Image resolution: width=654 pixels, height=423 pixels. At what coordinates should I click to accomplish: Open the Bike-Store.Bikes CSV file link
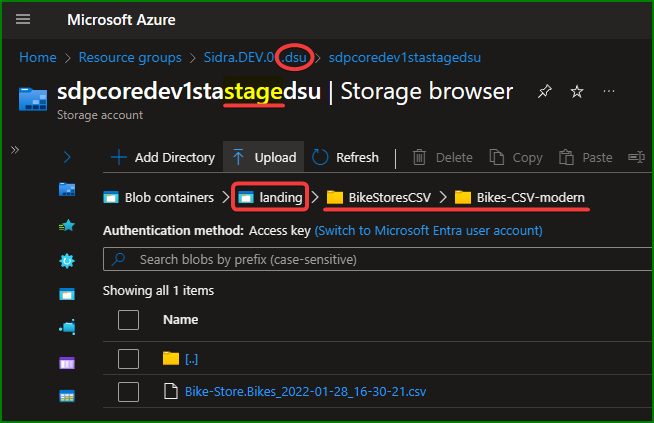coord(305,391)
